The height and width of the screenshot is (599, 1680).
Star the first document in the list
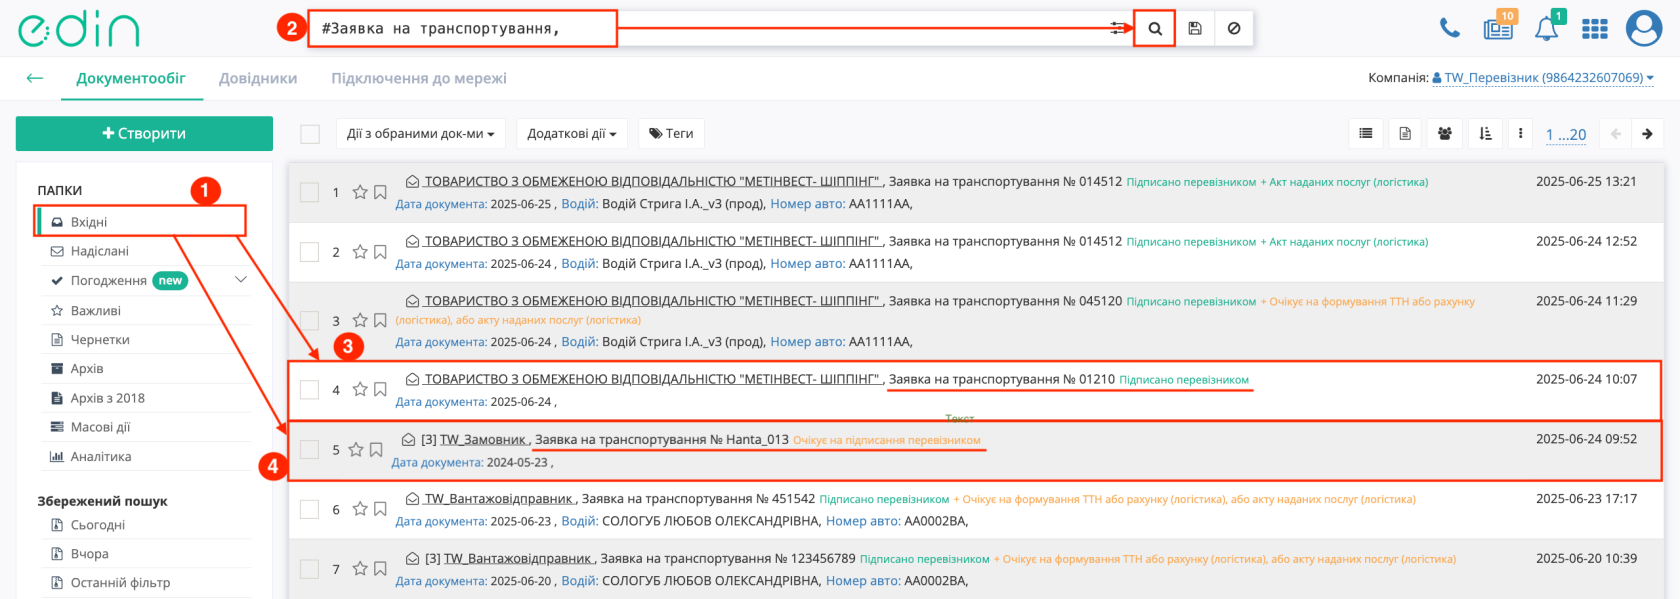pos(360,192)
